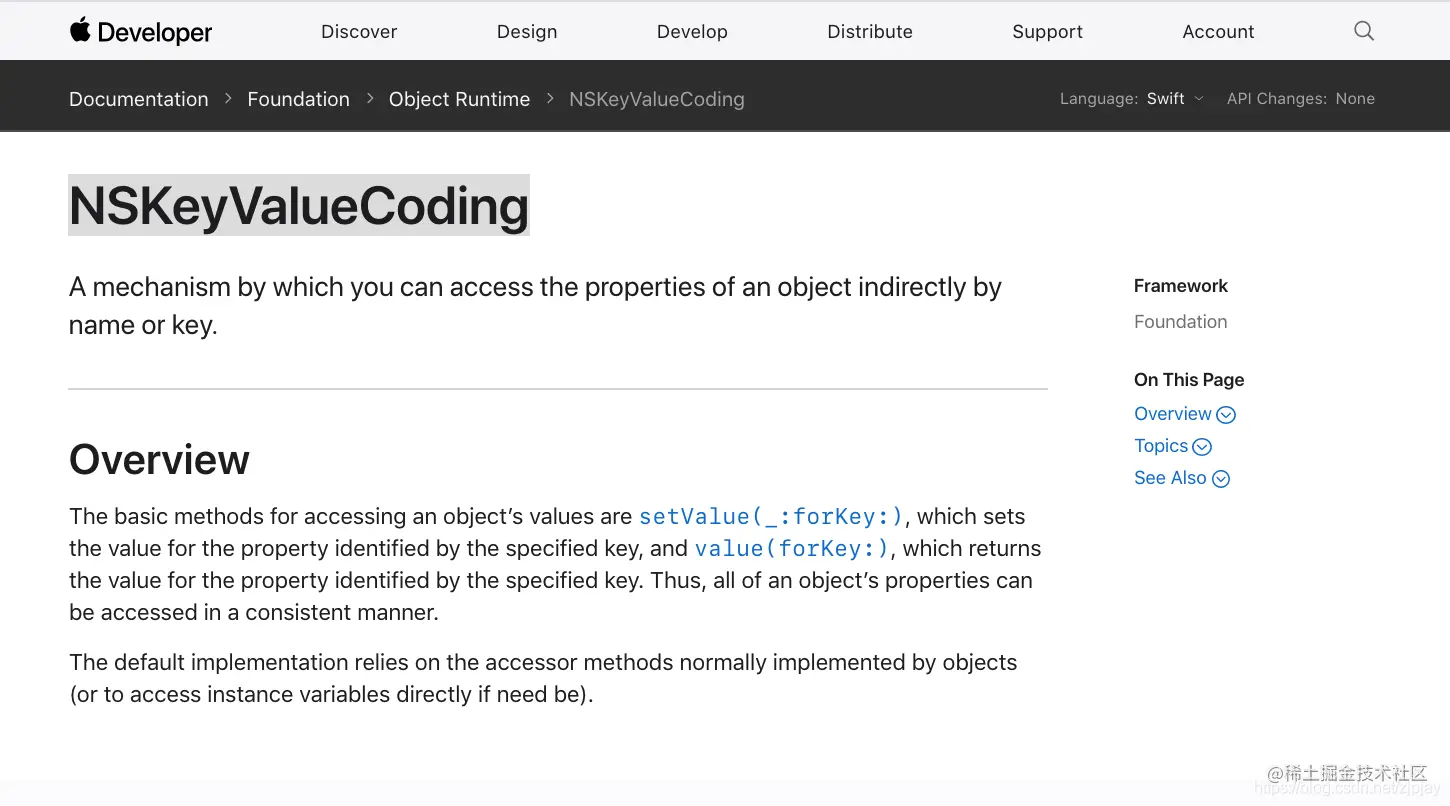Switch to the Develop menu section
This screenshot has height=806, width=1450.
[x=692, y=31]
